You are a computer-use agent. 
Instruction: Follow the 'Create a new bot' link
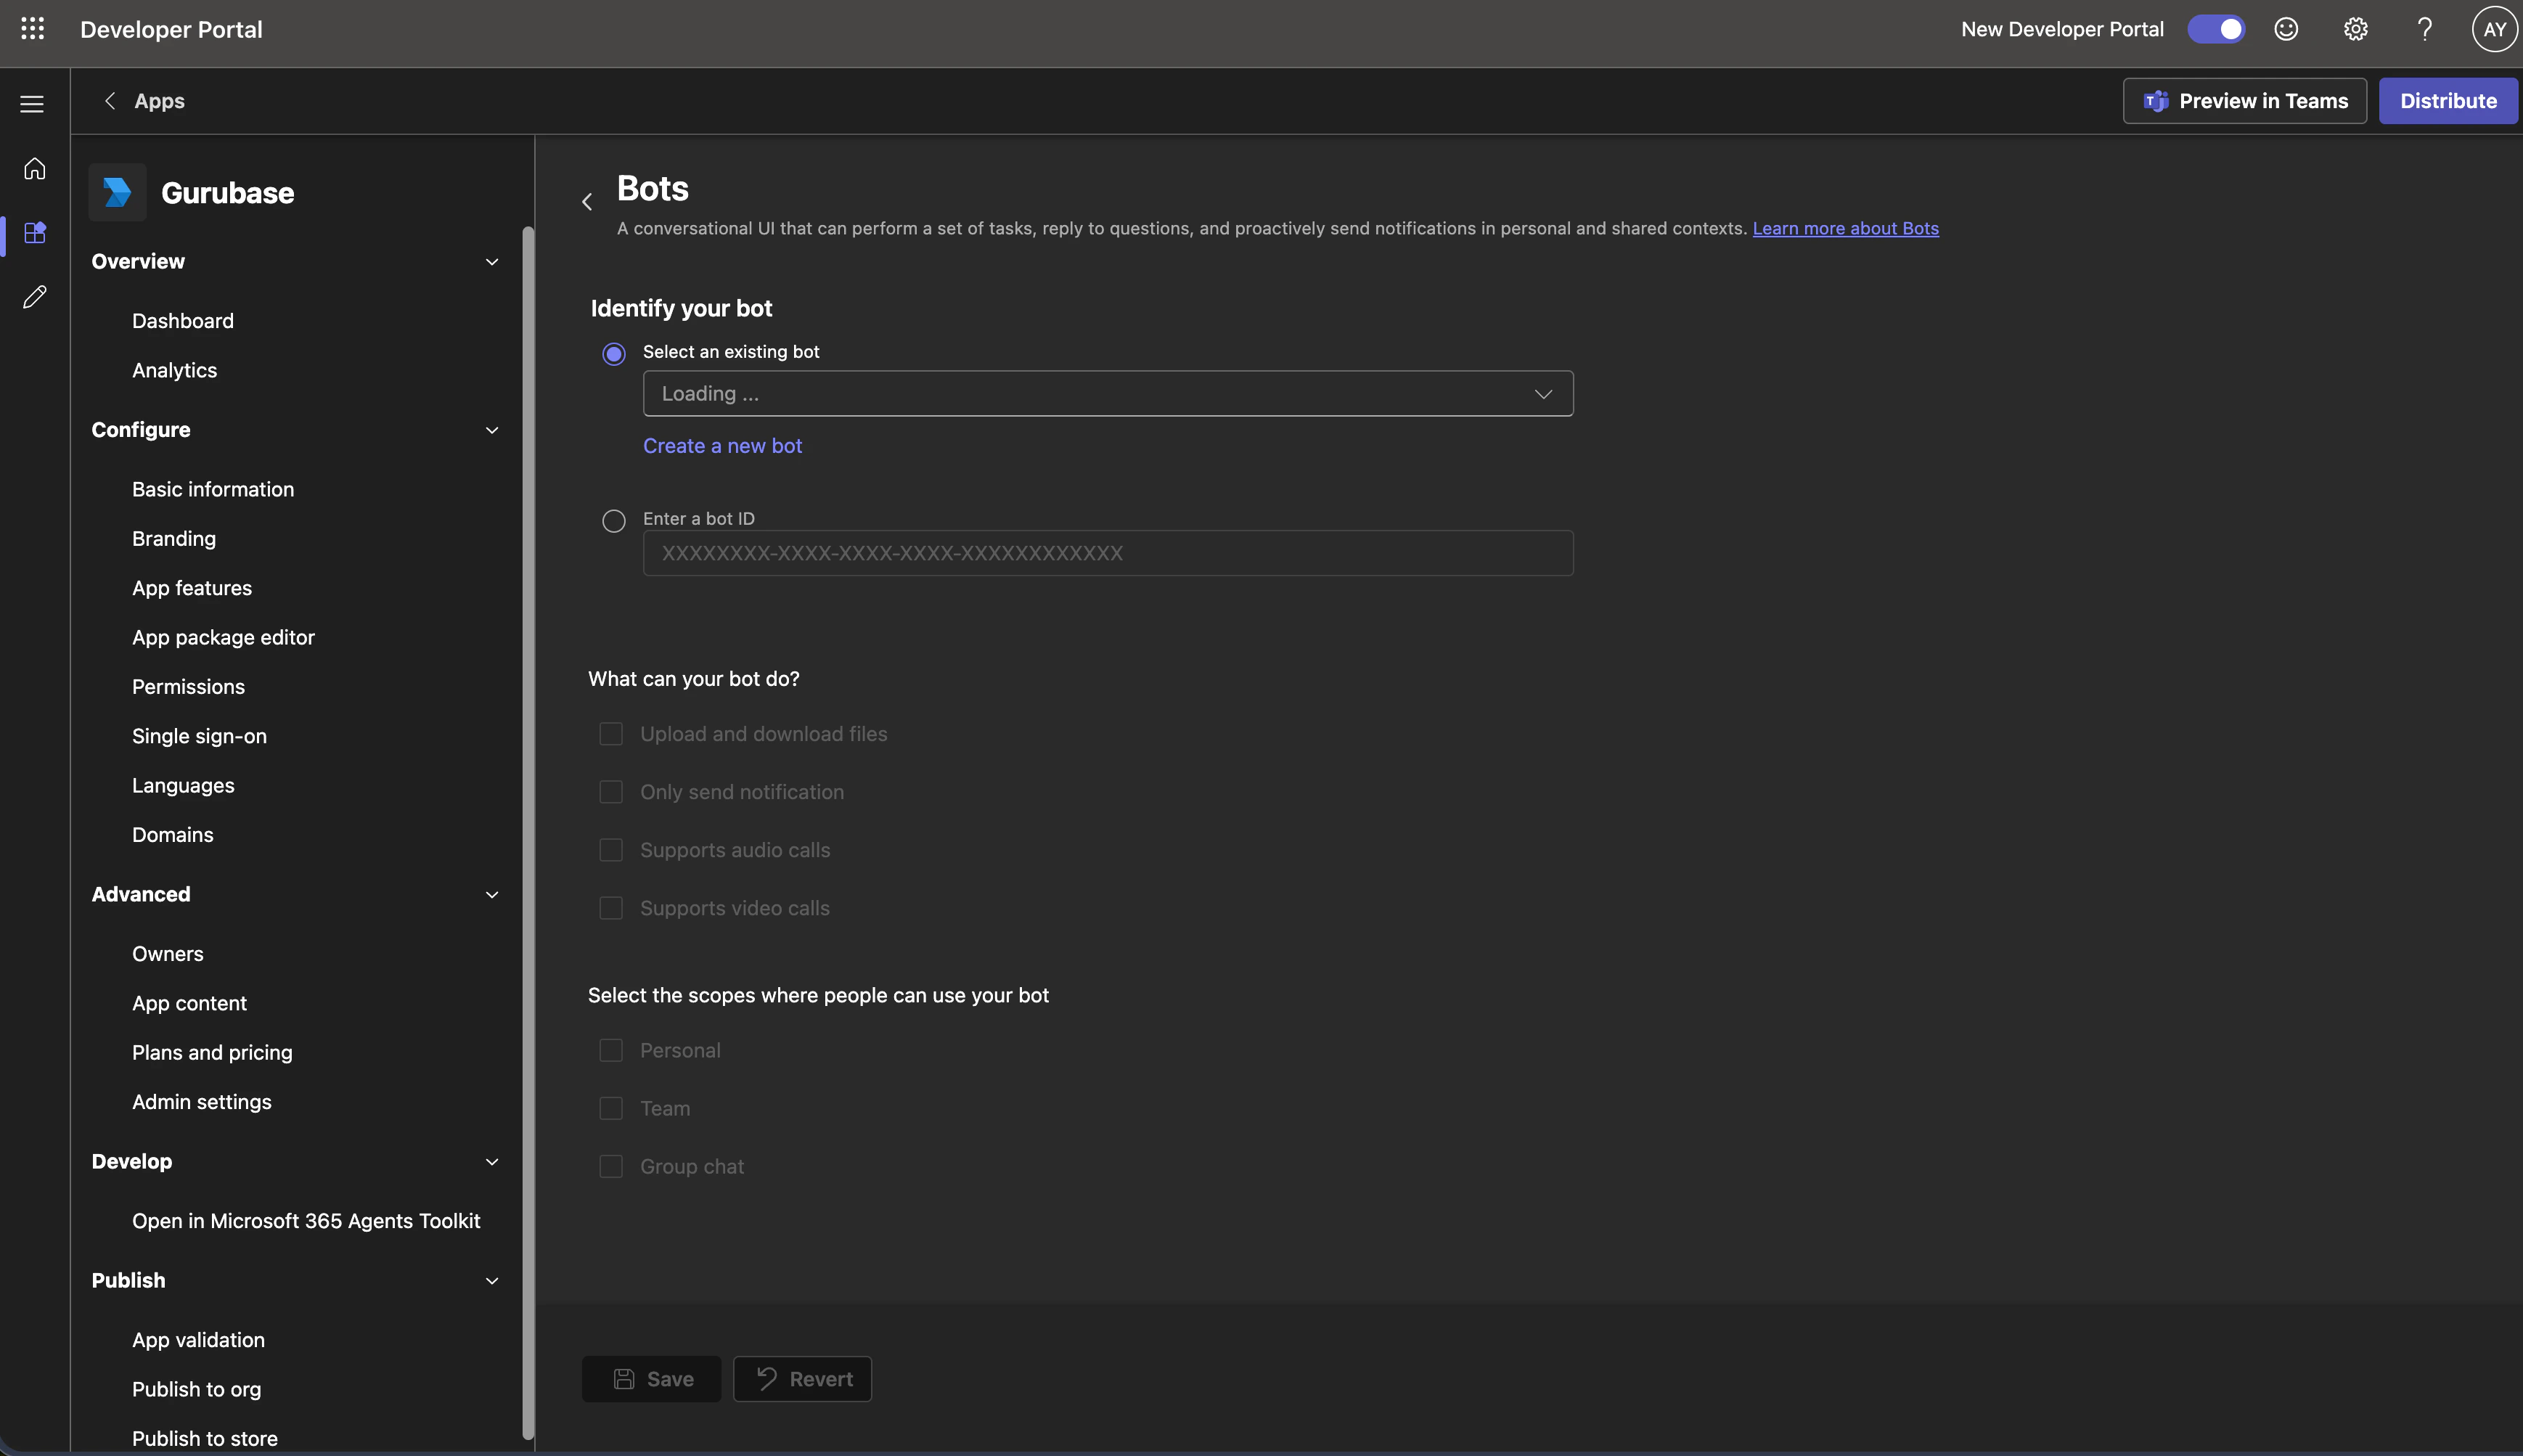722,446
